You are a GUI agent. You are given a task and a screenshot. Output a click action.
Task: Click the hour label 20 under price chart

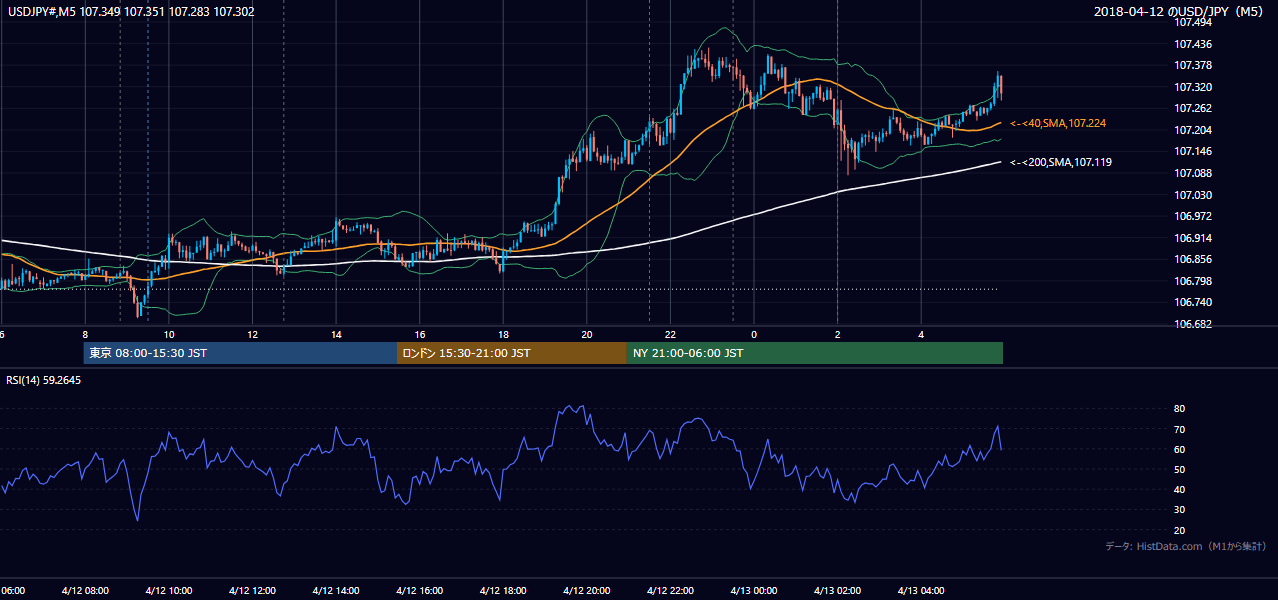(587, 335)
